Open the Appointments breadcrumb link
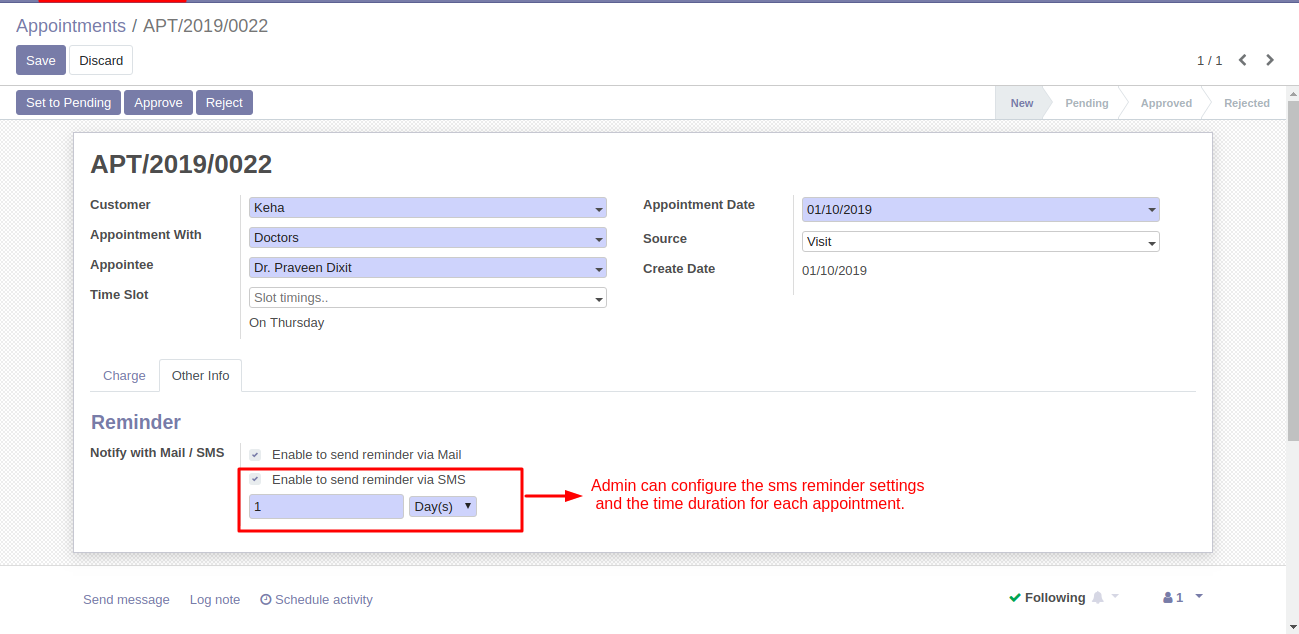Screen dimensions: 1299x634 click(71, 26)
